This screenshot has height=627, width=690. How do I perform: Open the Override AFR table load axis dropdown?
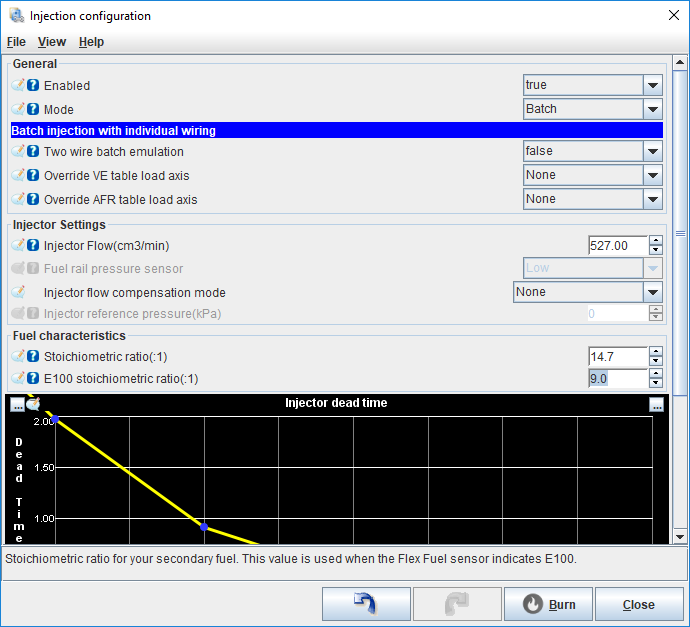coord(653,200)
